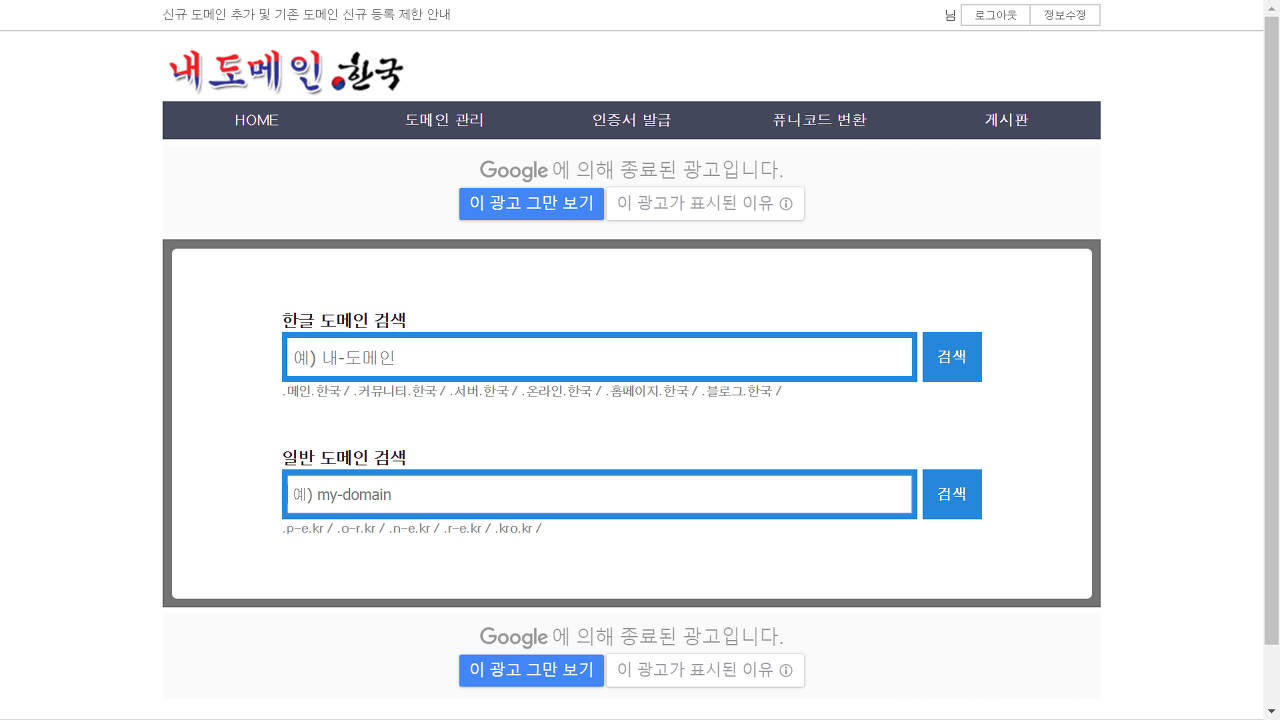Click the 일반 도메인 검색 input field
1280x720 pixels.
pos(600,494)
